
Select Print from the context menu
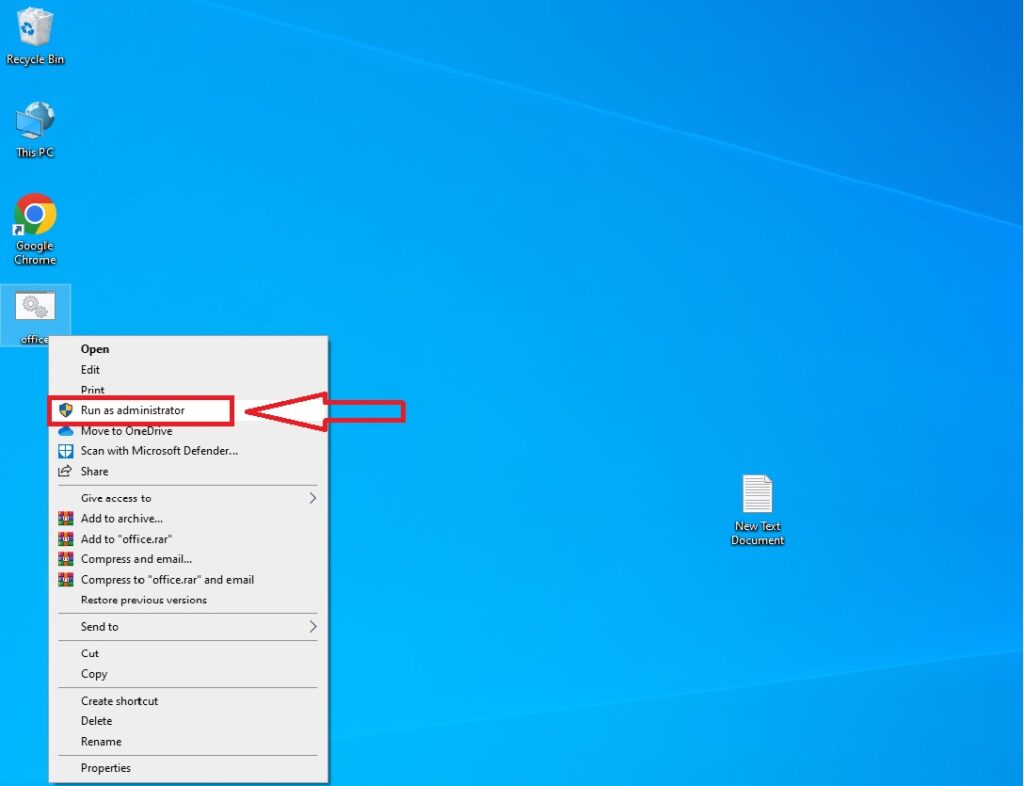[188, 390]
